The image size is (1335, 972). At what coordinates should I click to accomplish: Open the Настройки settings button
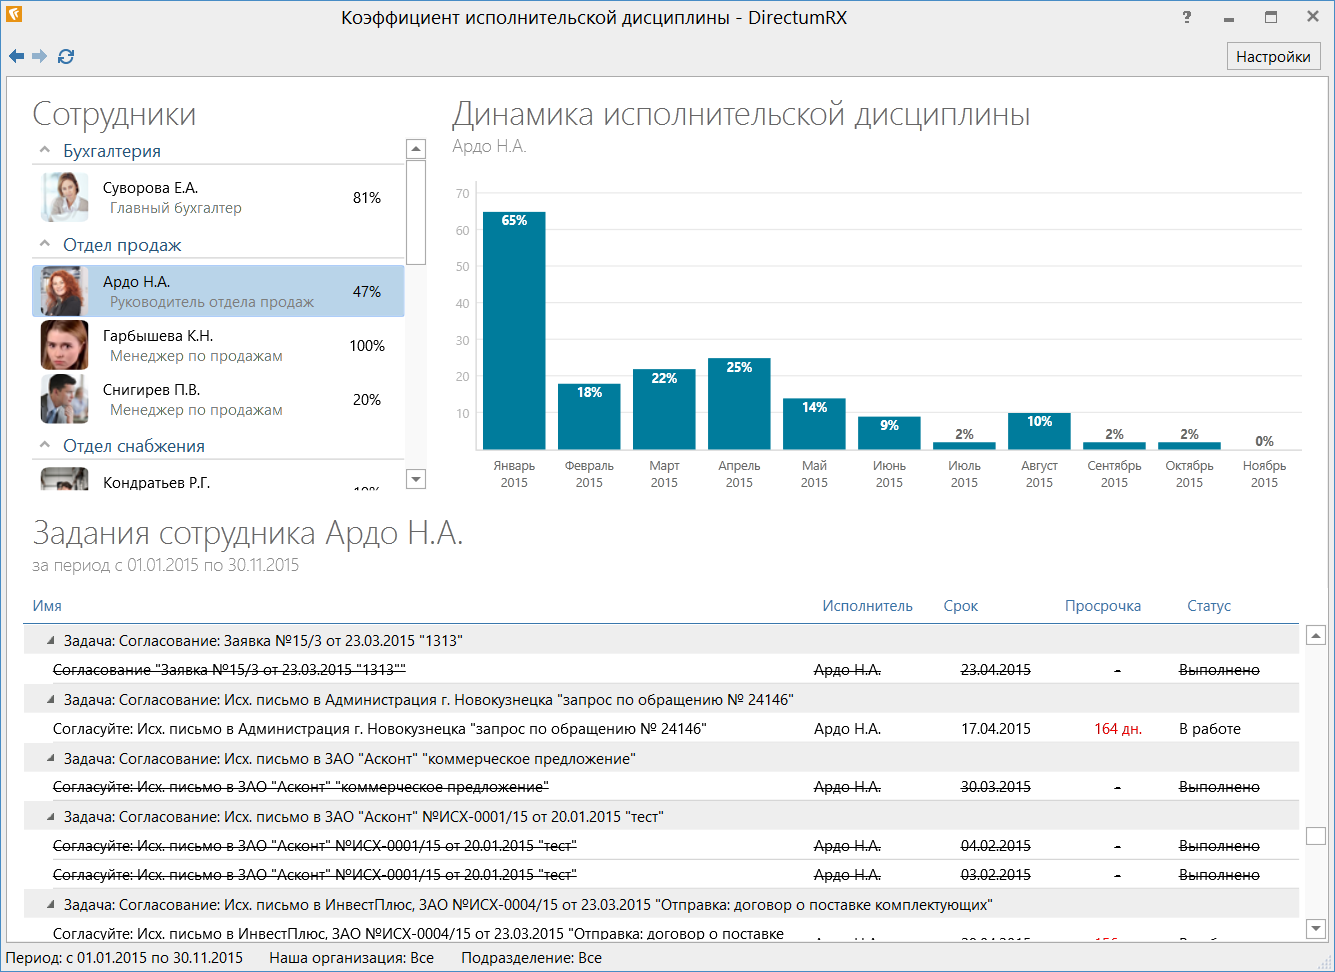click(1273, 56)
